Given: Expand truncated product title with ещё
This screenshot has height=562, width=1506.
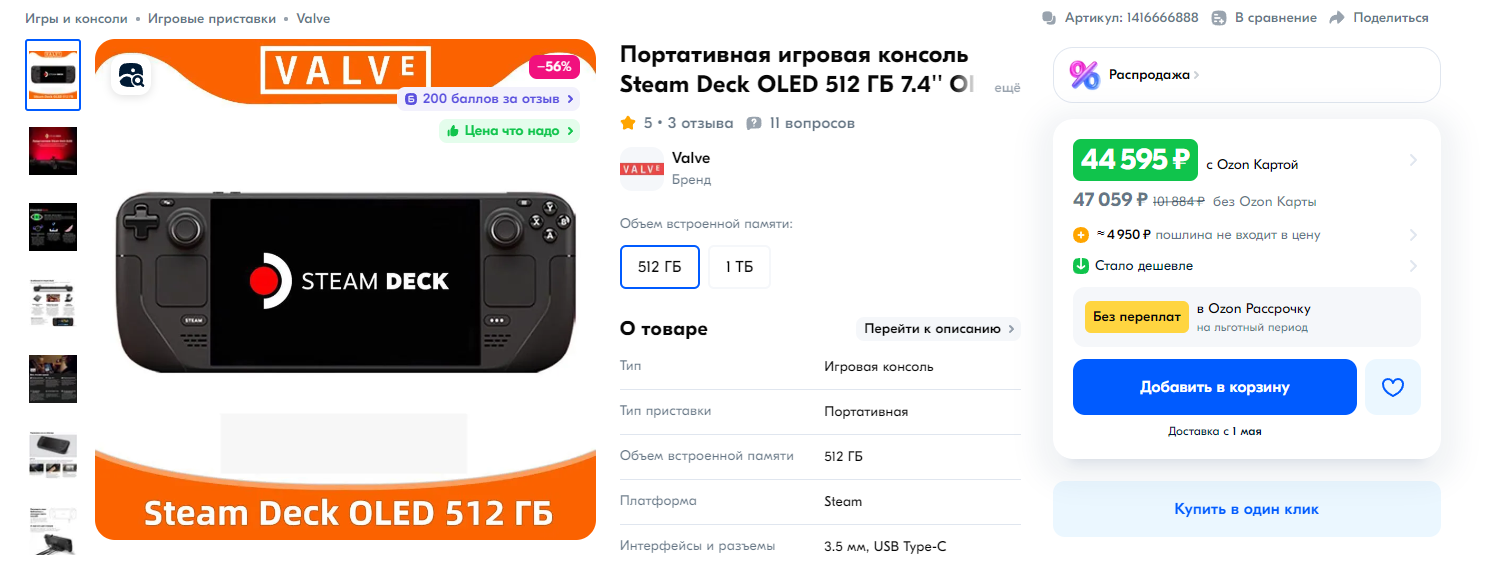Looking at the screenshot, I should [1007, 88].
